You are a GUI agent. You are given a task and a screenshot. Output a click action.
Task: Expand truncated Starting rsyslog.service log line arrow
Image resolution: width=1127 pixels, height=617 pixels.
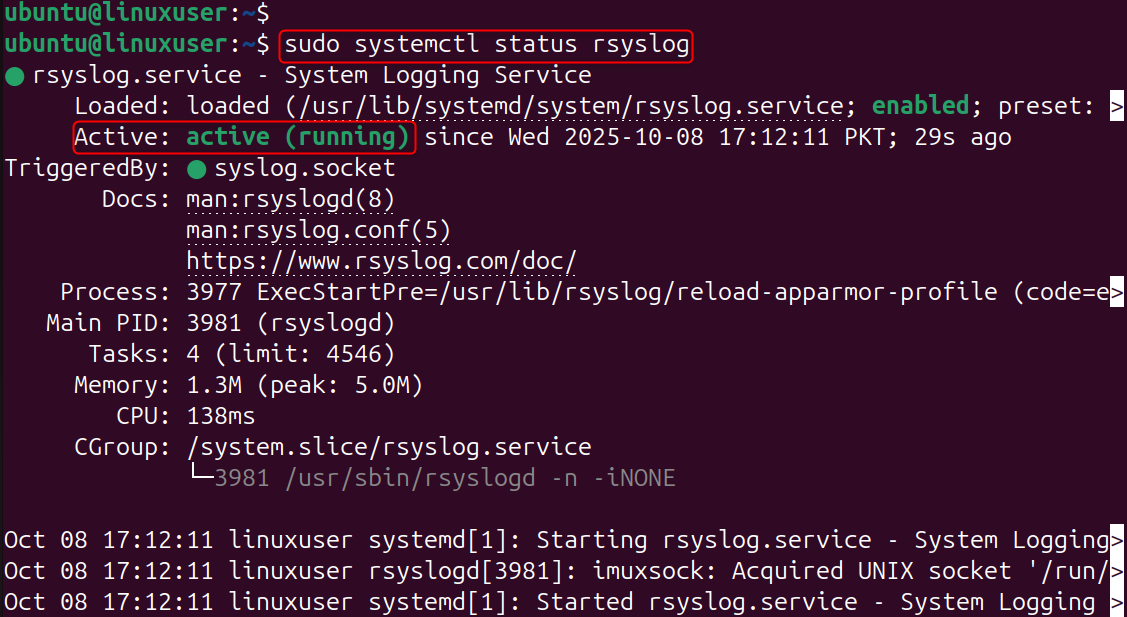1117,540
